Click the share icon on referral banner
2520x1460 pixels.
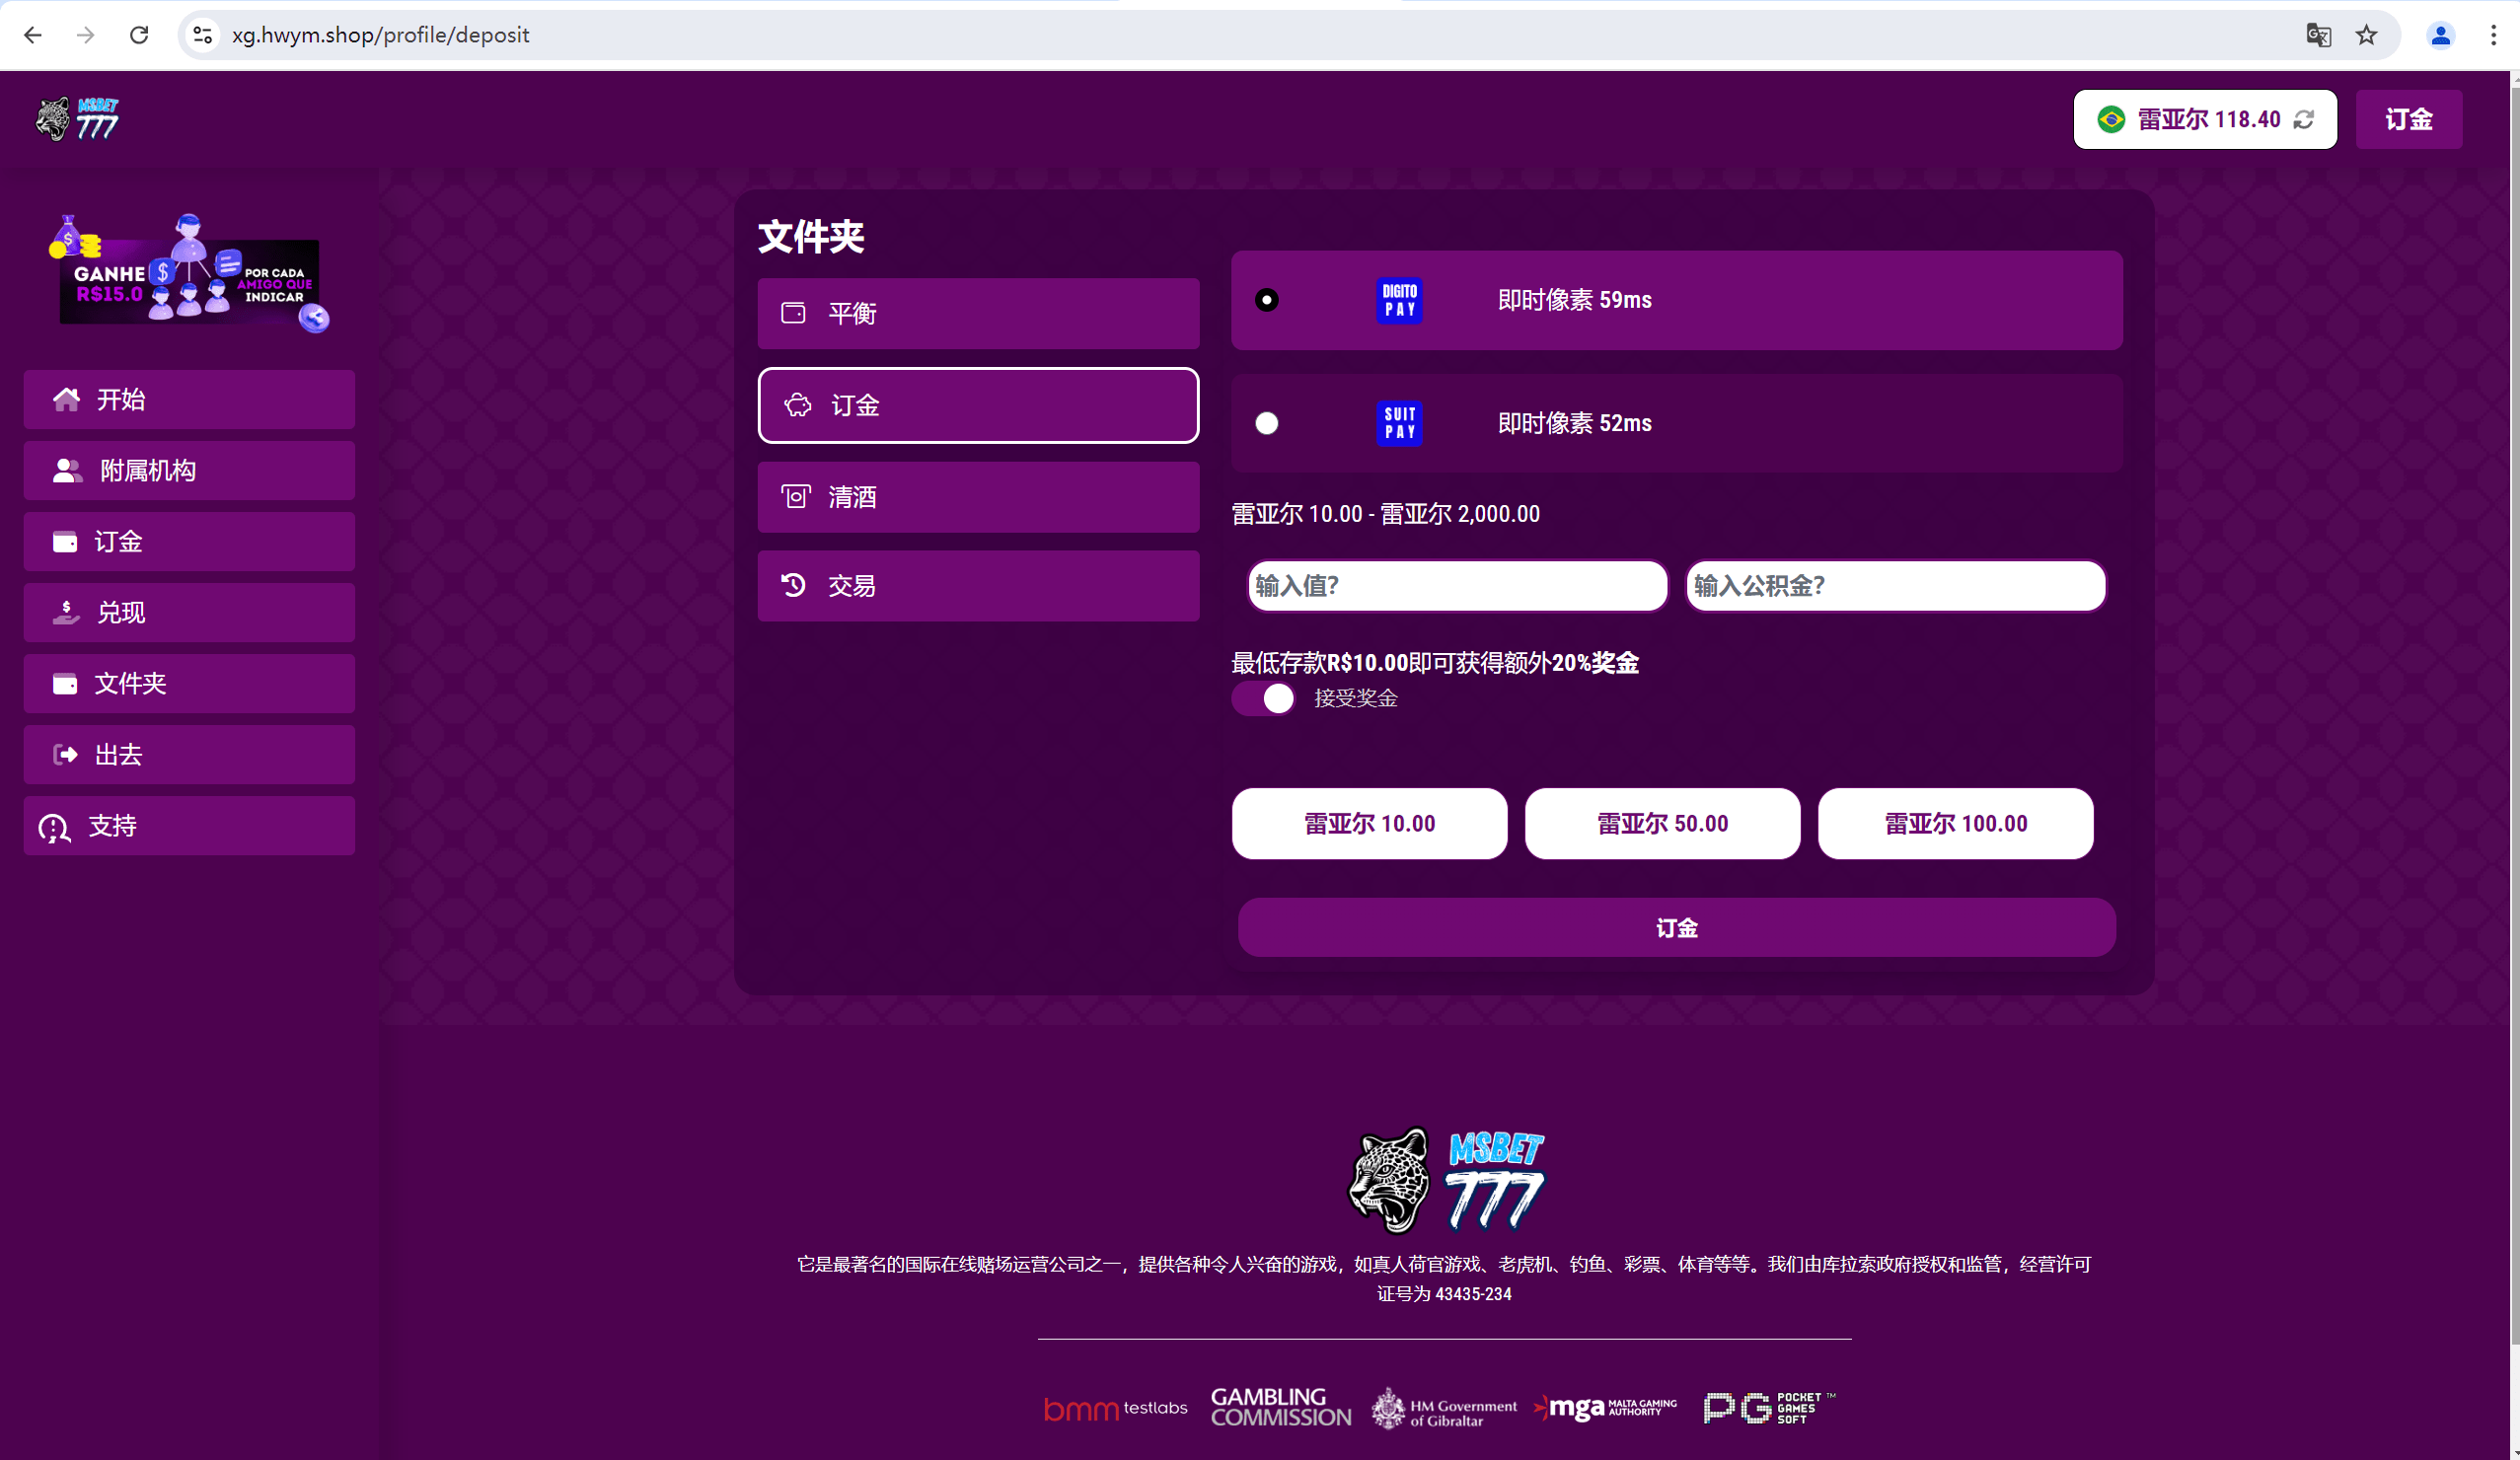[x=315, y=318]
